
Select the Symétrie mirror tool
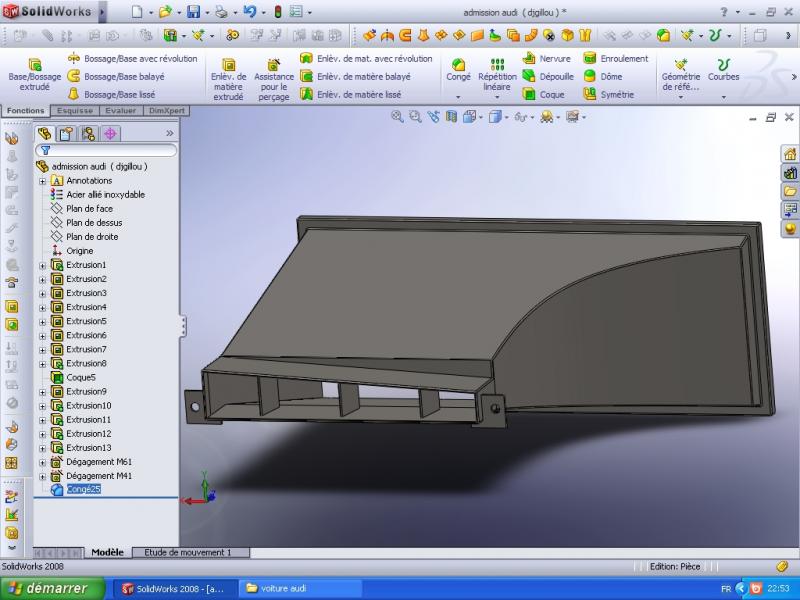(609, 94)
